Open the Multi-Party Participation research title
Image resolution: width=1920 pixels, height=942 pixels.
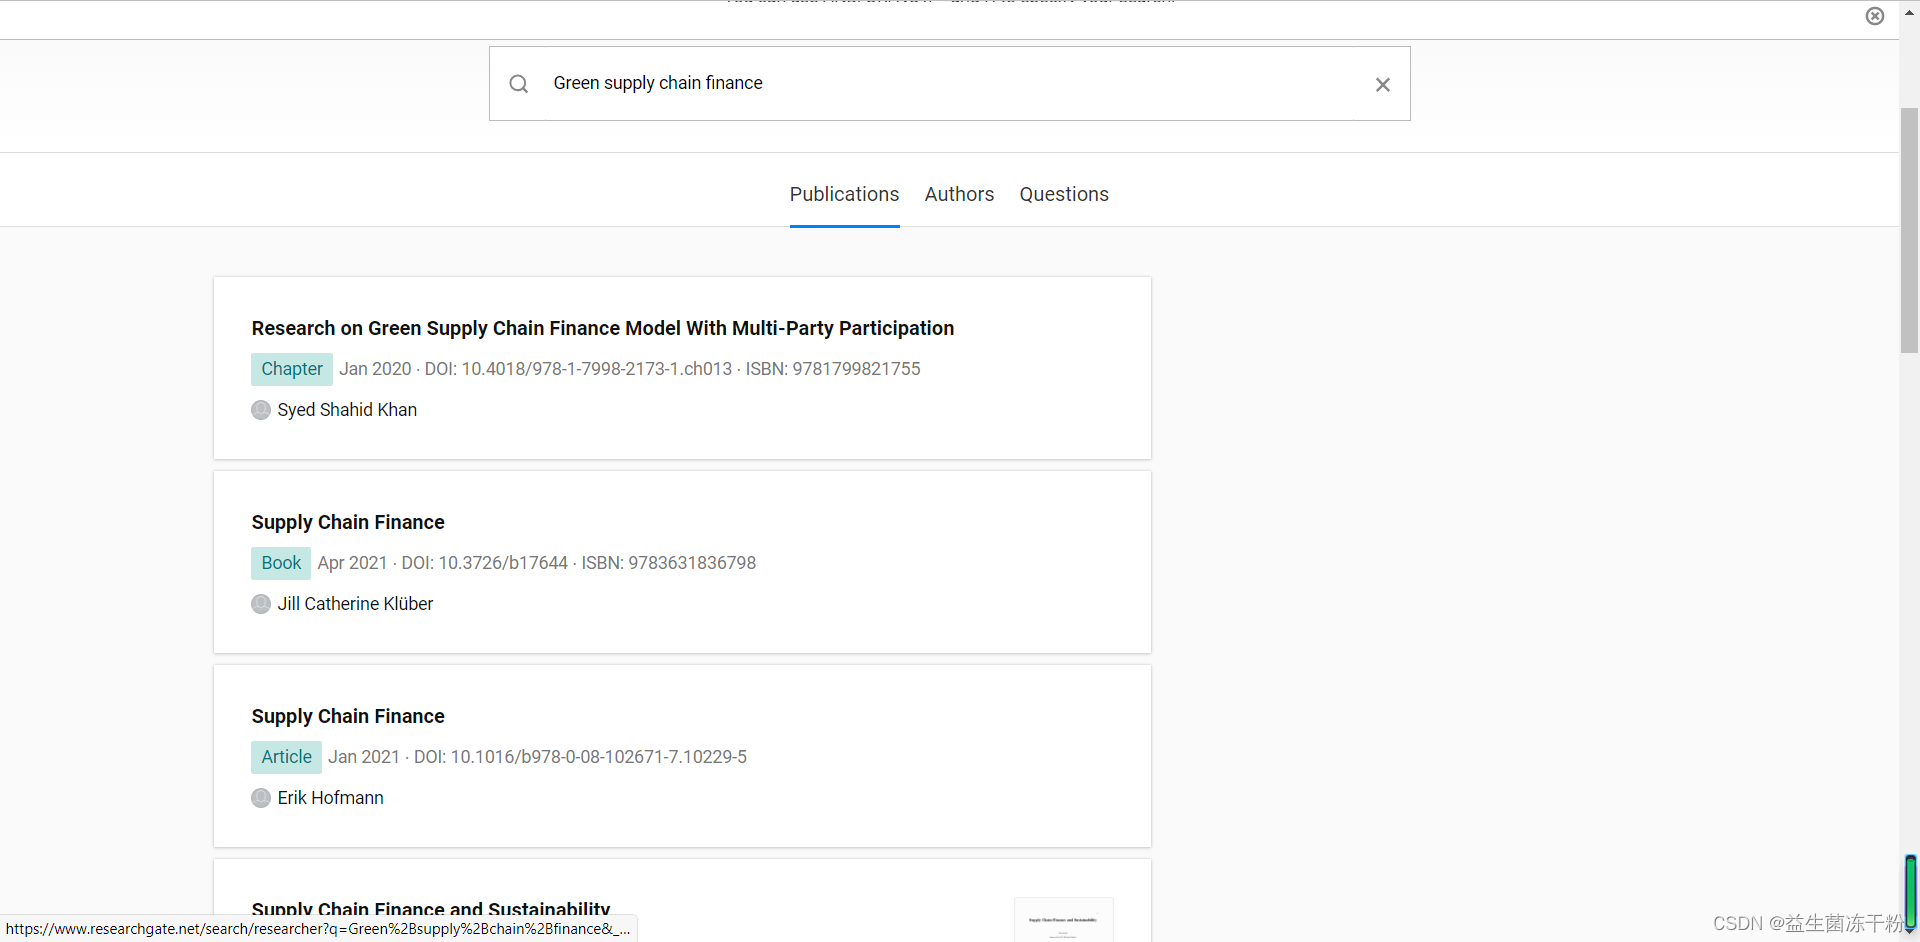click(x=603, y=328)
